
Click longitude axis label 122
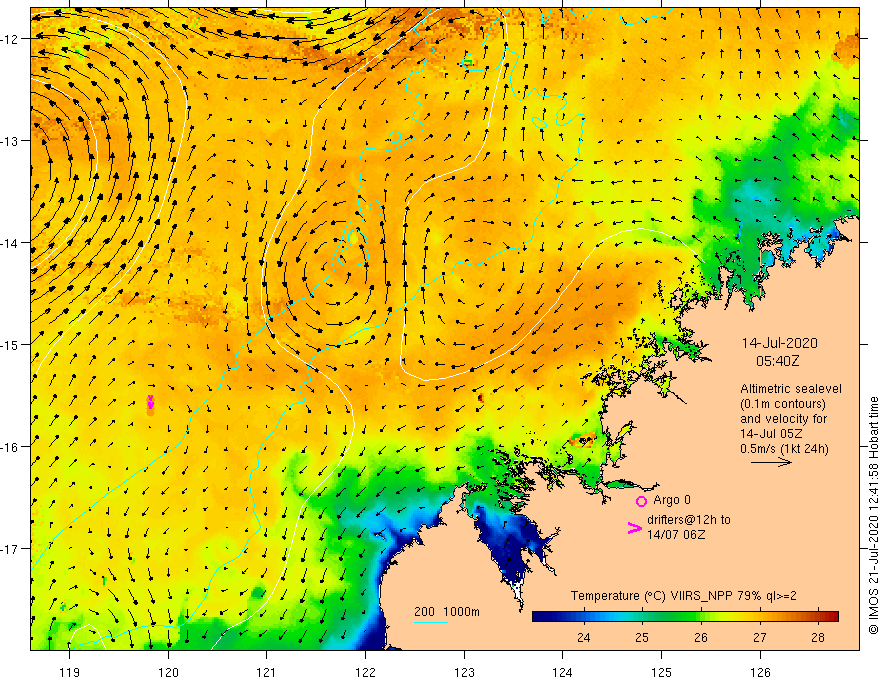tap(365, 672)
